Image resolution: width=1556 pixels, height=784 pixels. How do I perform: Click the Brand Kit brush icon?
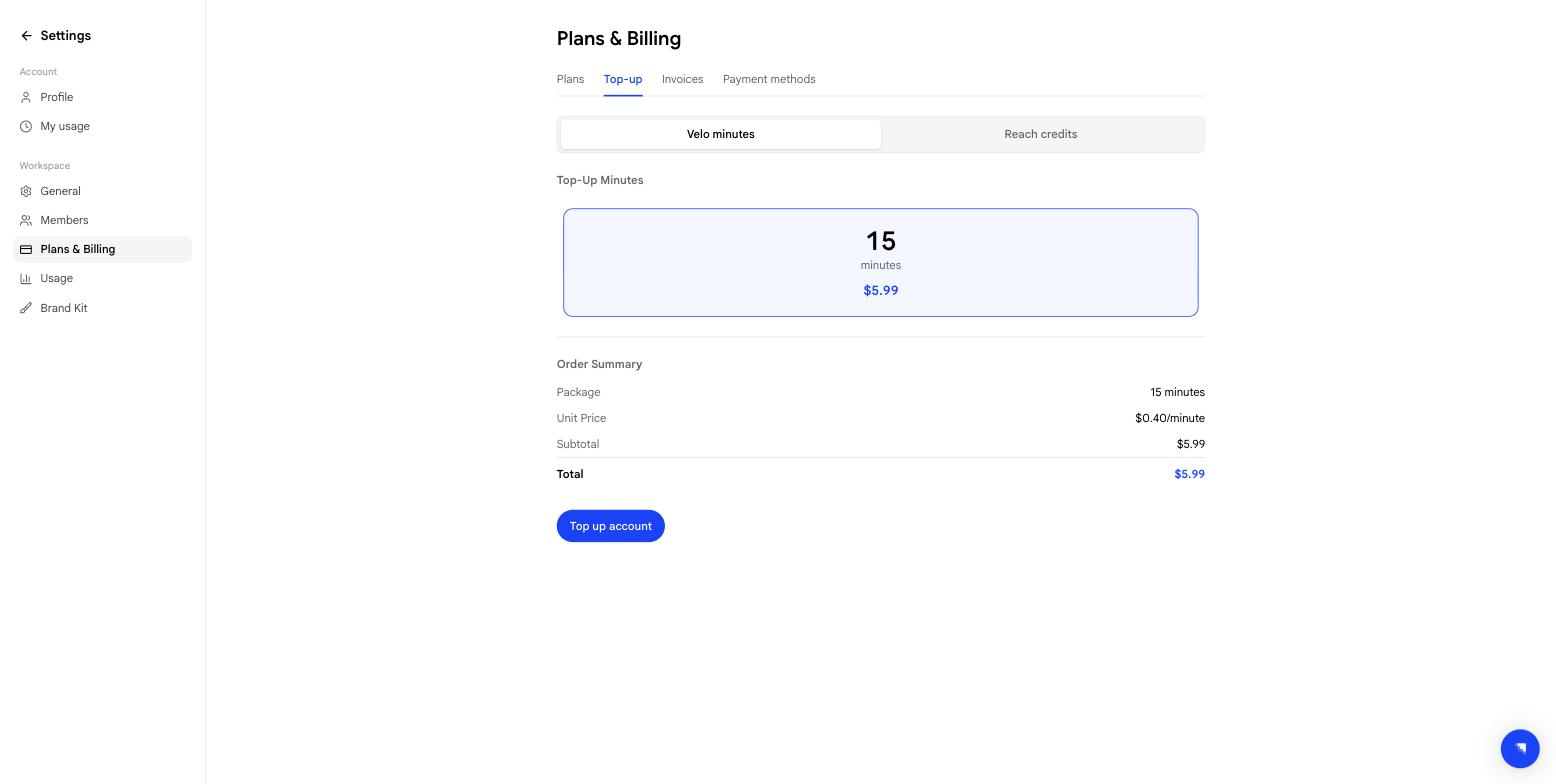tap(26, 308)
